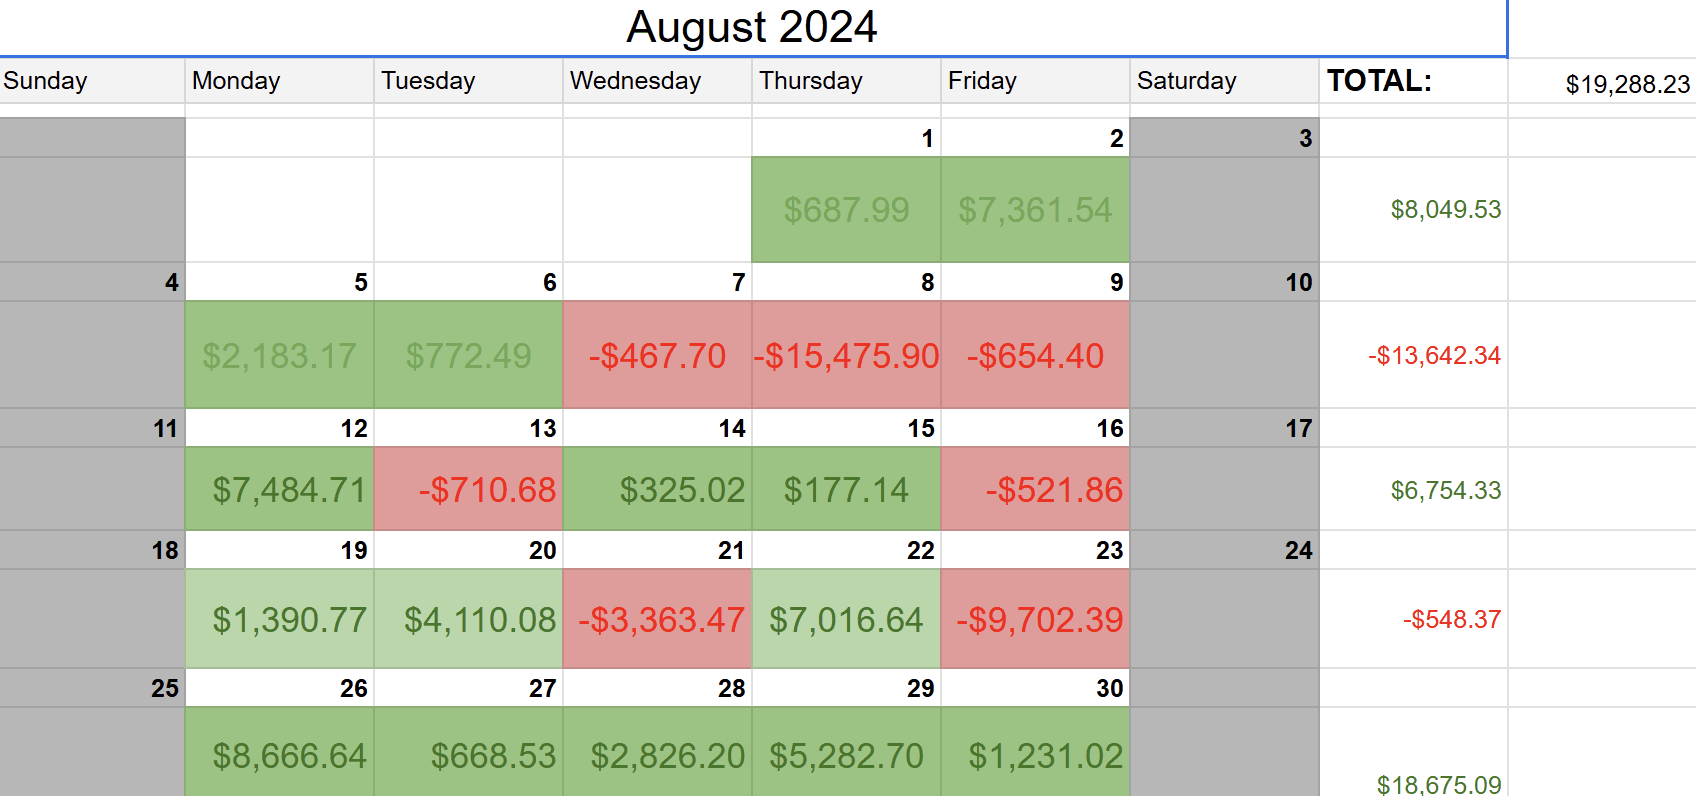Click the $7,361.54 profit cell
This screenshot has width=1696, height=796.
(1035, 210)
